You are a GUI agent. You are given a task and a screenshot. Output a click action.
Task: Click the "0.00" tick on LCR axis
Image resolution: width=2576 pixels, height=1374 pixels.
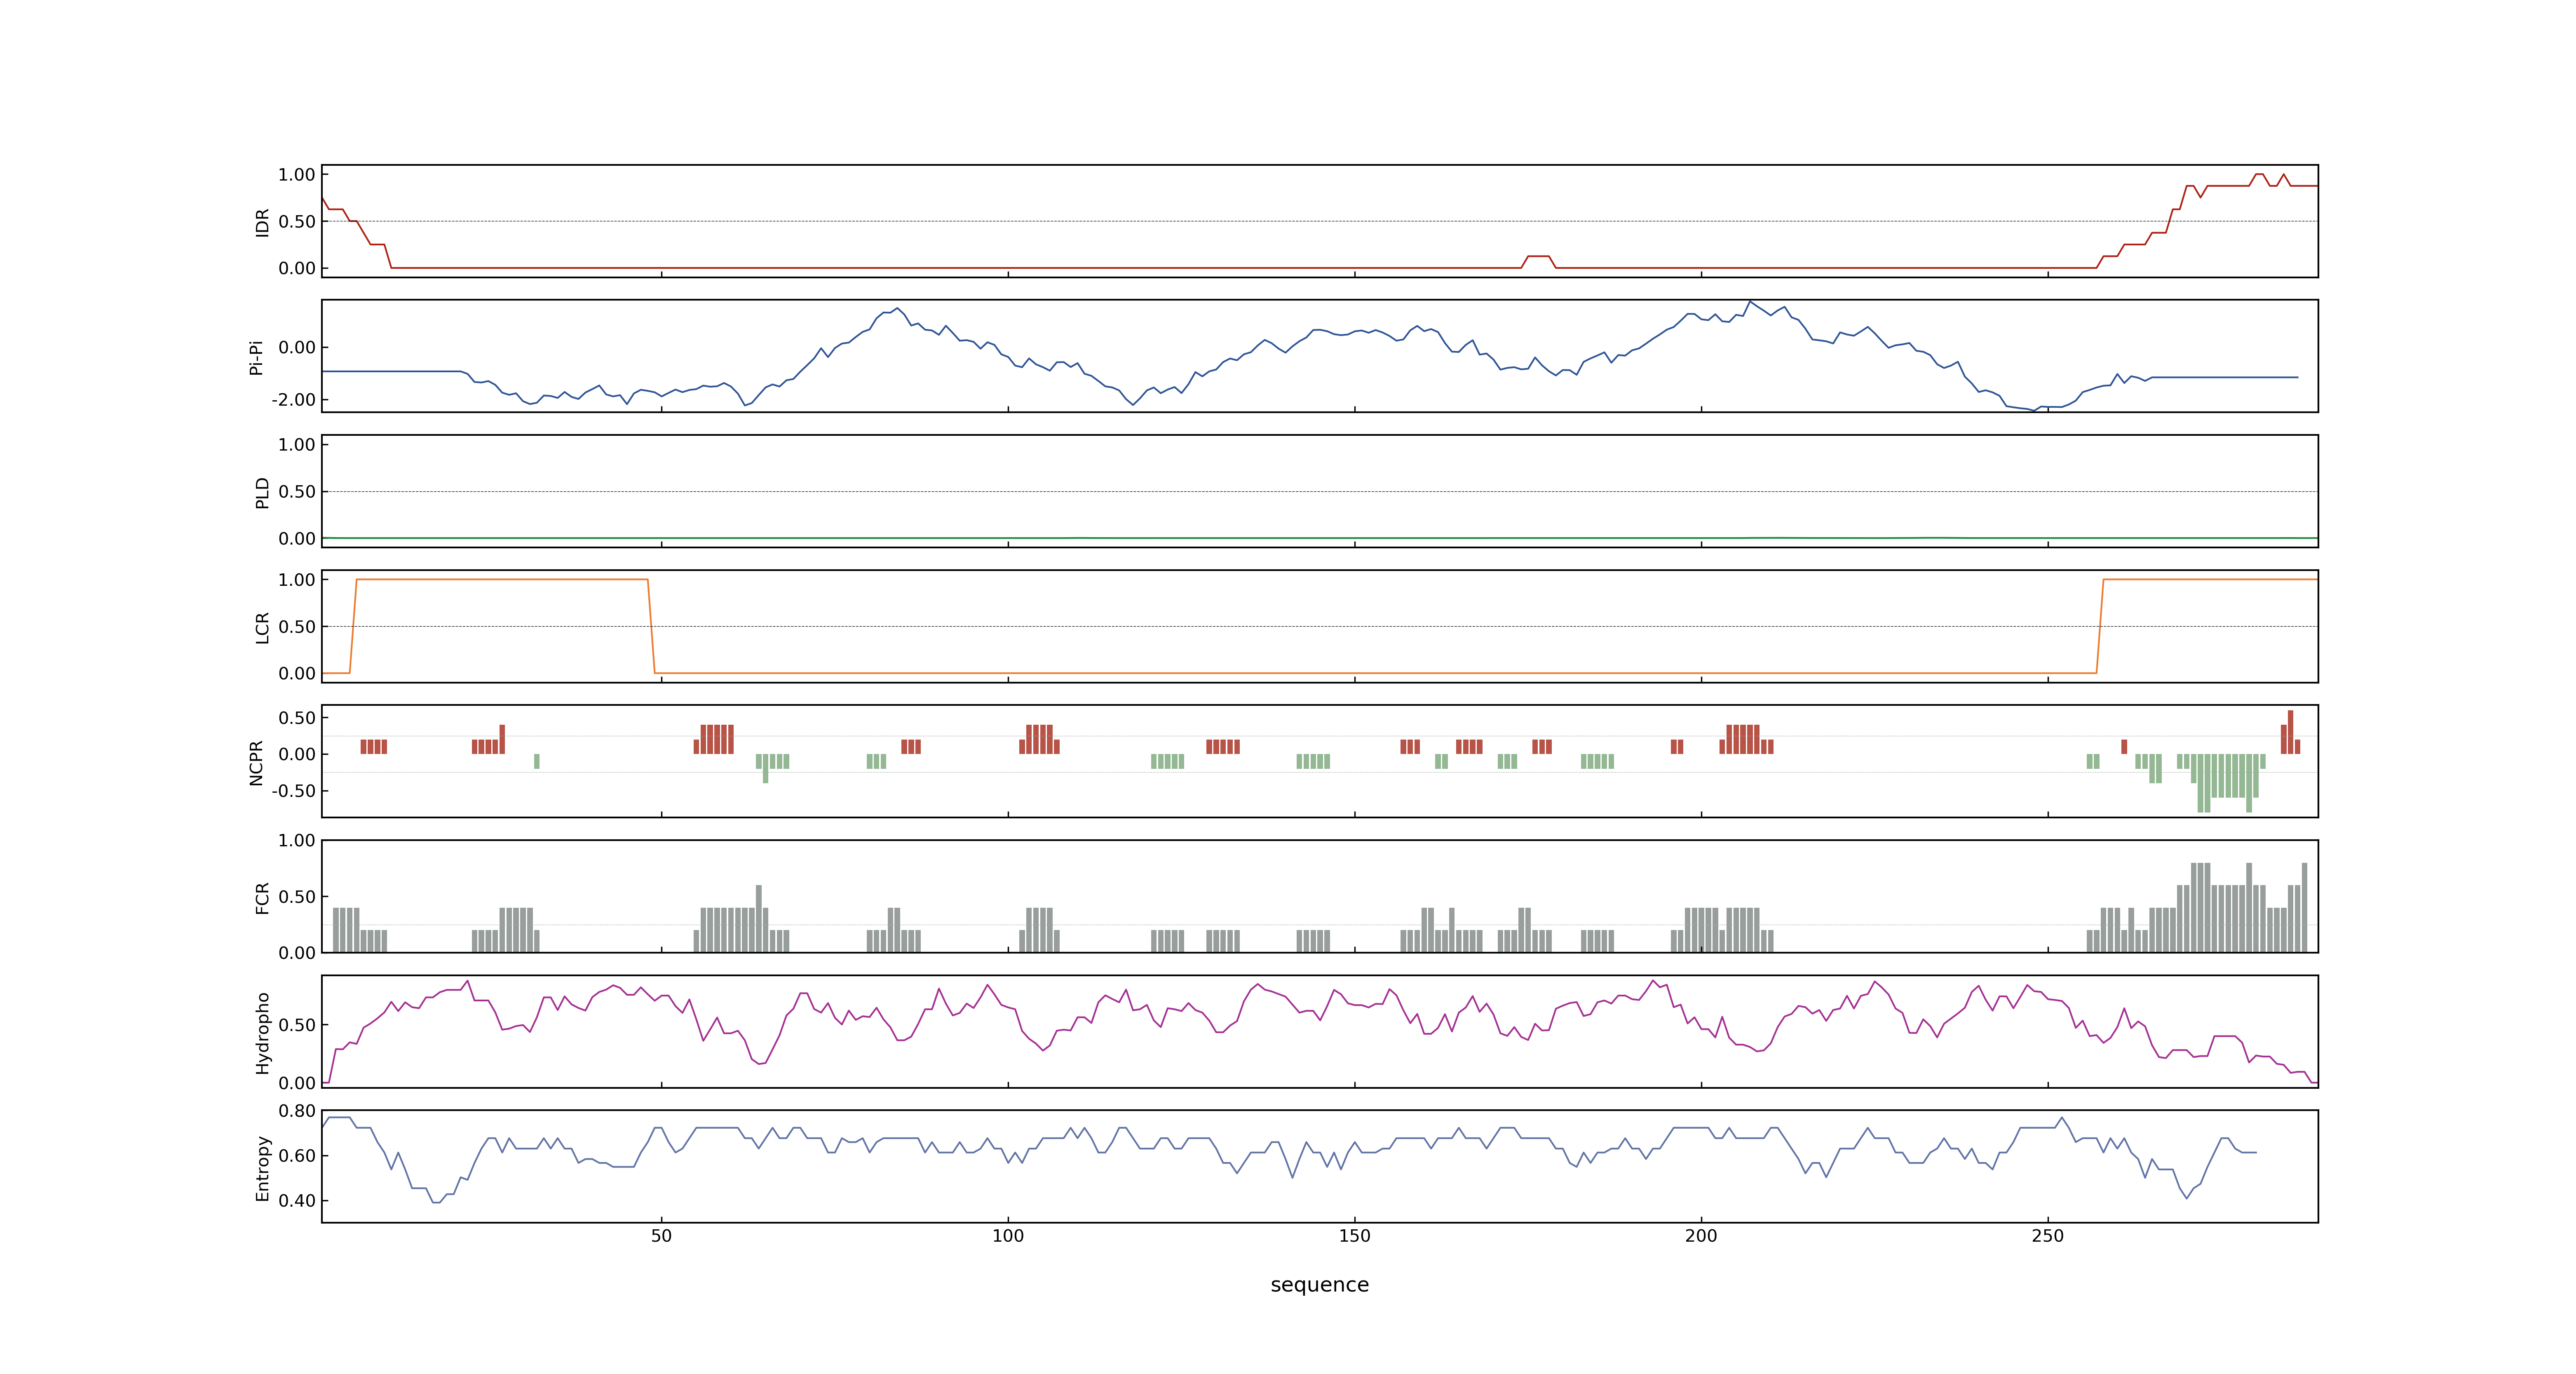[x=297, y=674]
